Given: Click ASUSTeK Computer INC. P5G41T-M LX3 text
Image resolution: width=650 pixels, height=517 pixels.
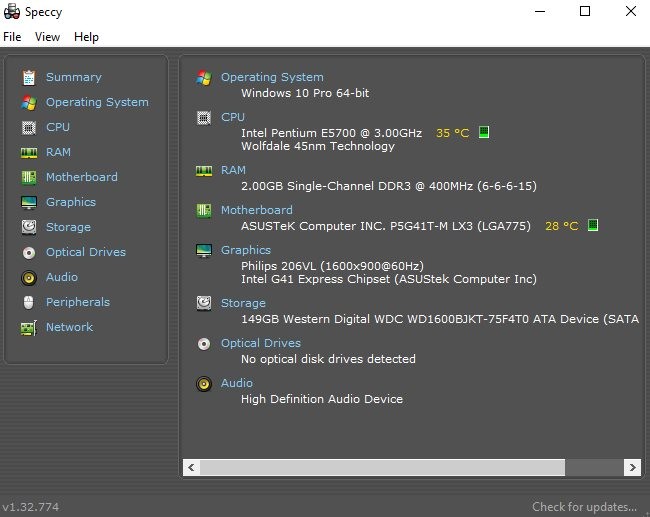Looking at the screenshot, I should pos(386,226).
